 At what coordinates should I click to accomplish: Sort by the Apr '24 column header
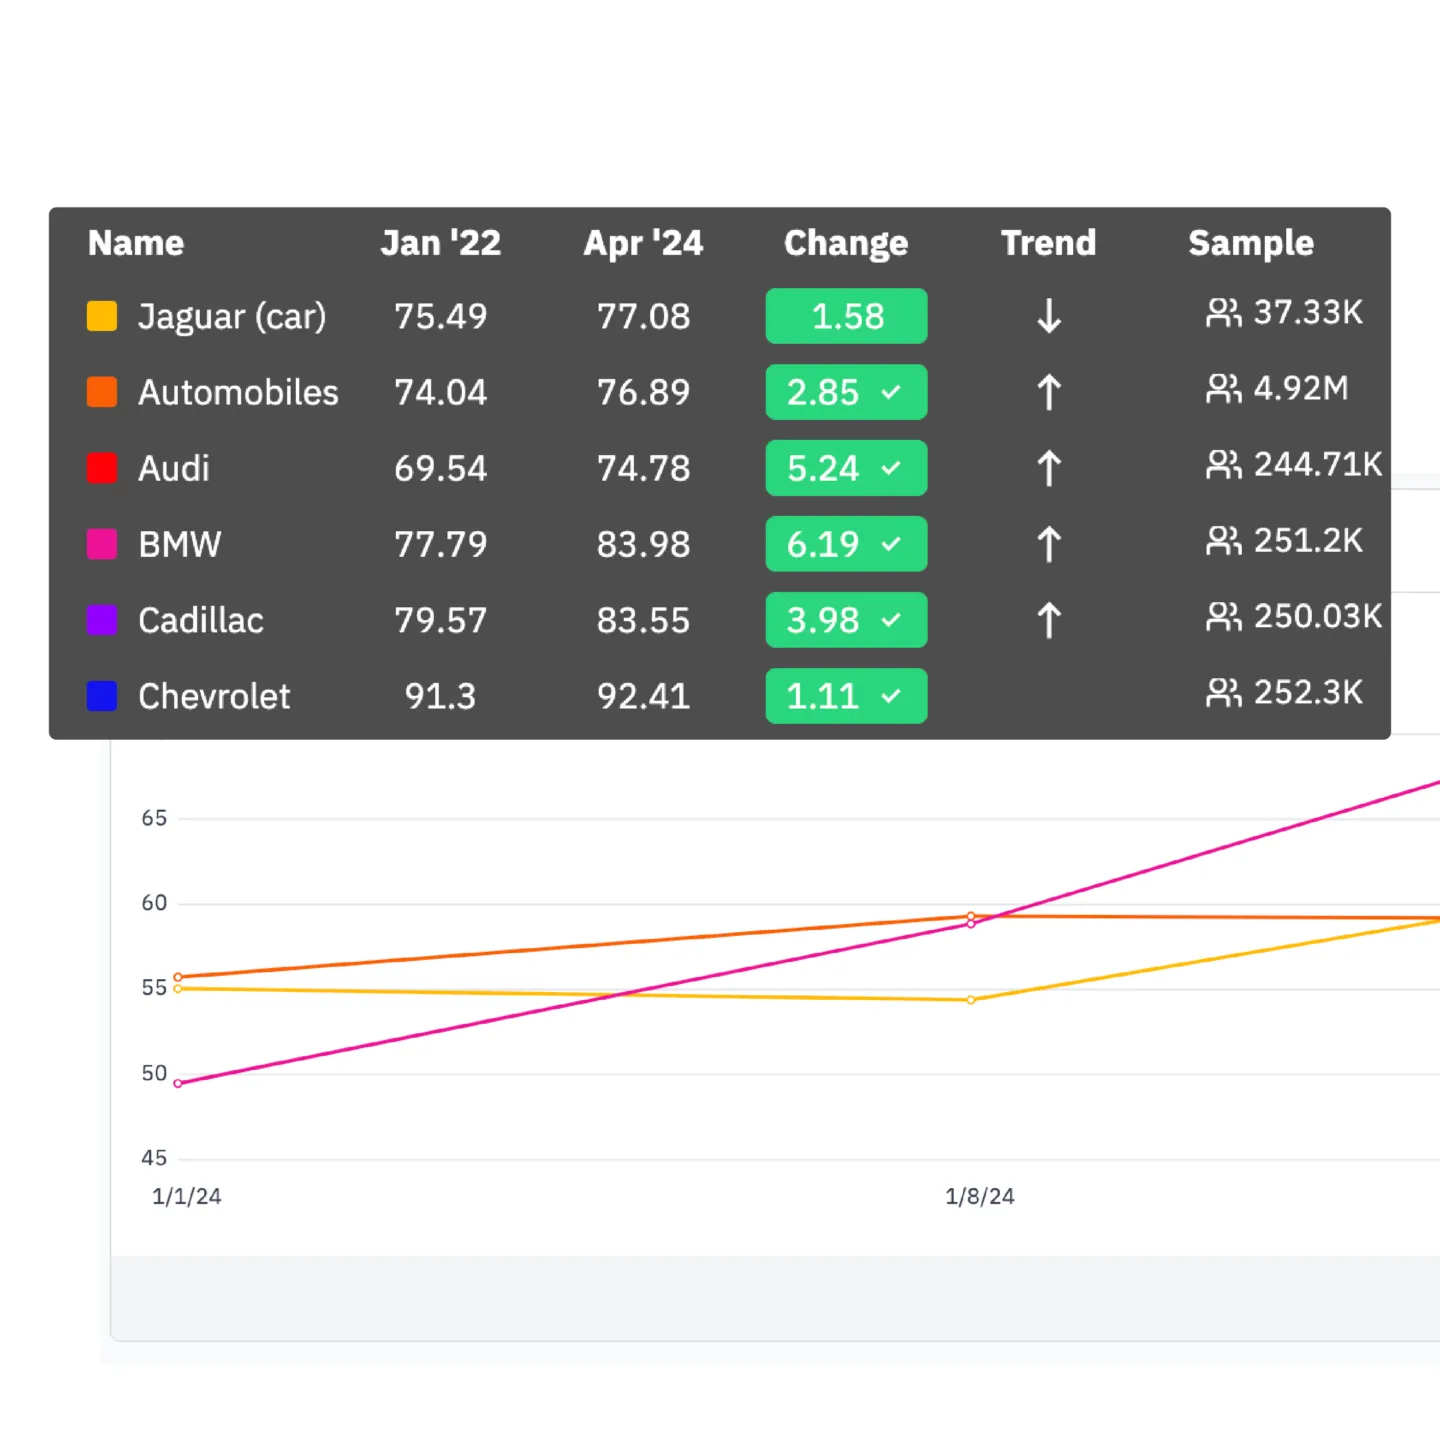point(644,243)
